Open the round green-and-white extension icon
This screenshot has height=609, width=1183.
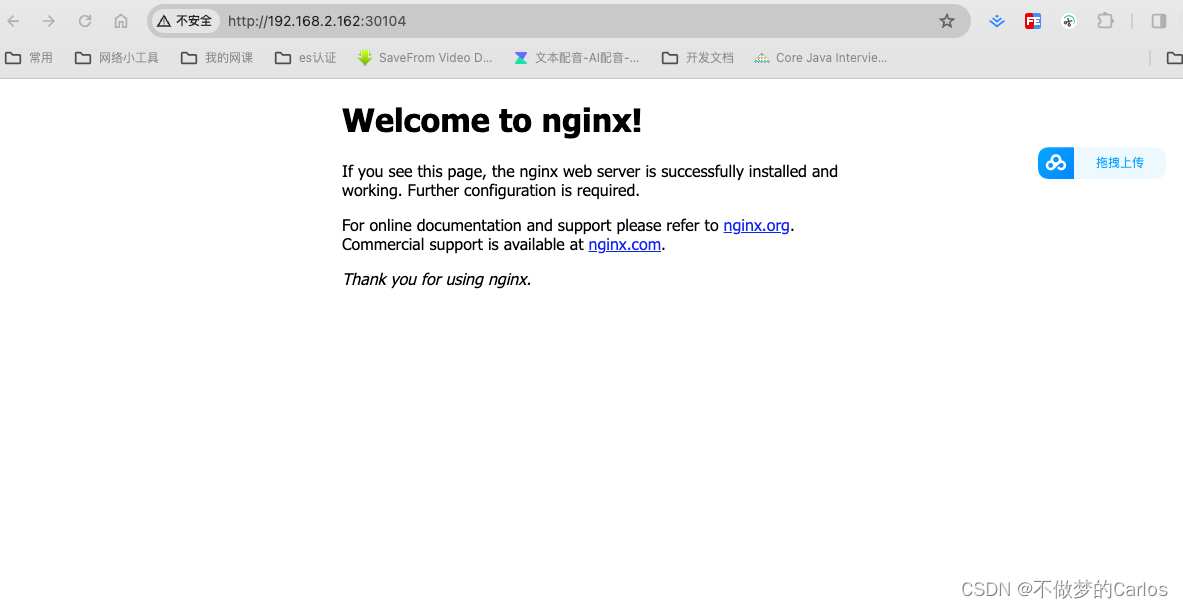tap(1068, 21)
